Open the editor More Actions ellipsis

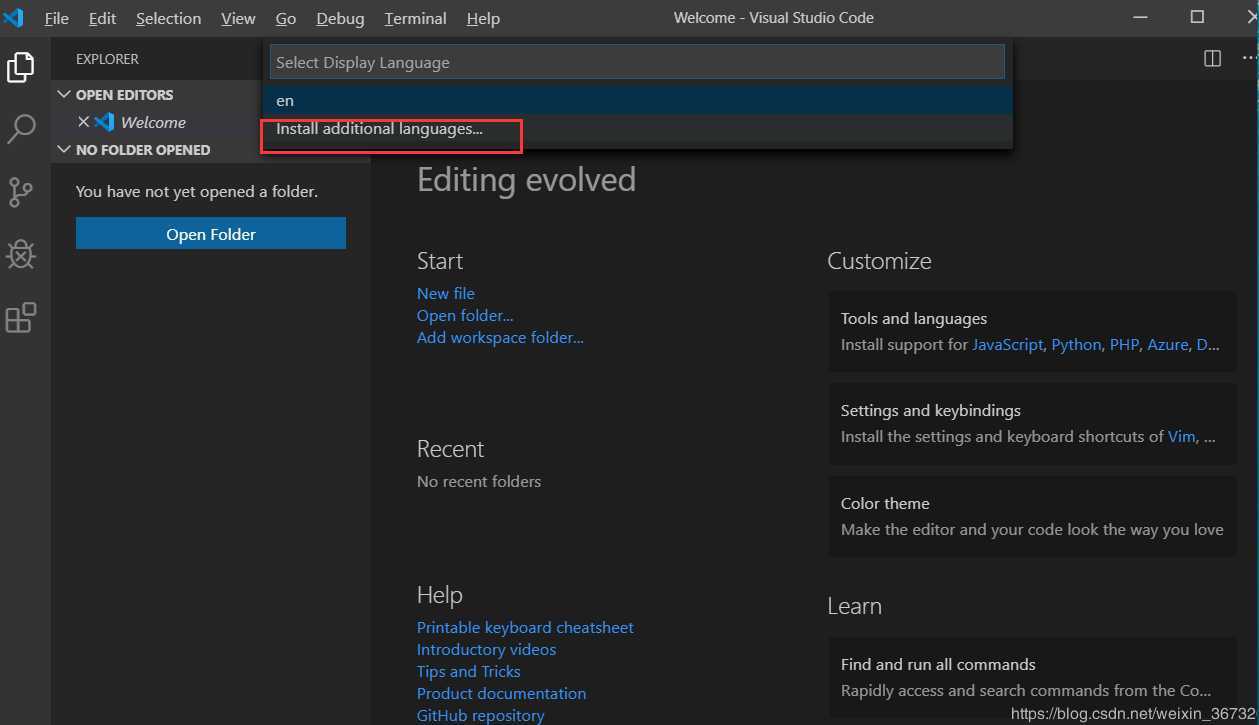(x=1249, y=59)
